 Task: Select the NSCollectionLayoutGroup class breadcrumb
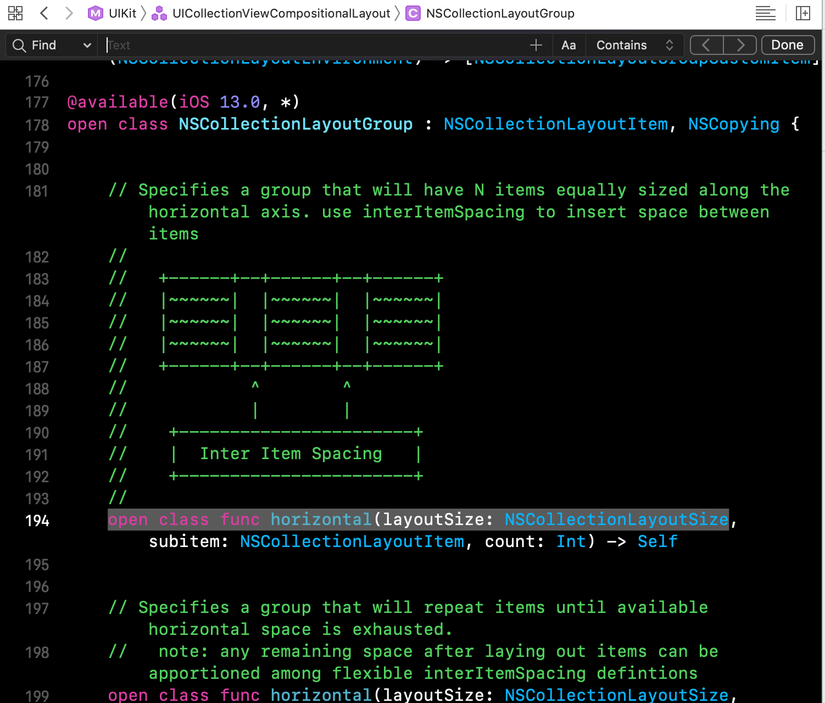pyautogui.click(x=490, y=13)
